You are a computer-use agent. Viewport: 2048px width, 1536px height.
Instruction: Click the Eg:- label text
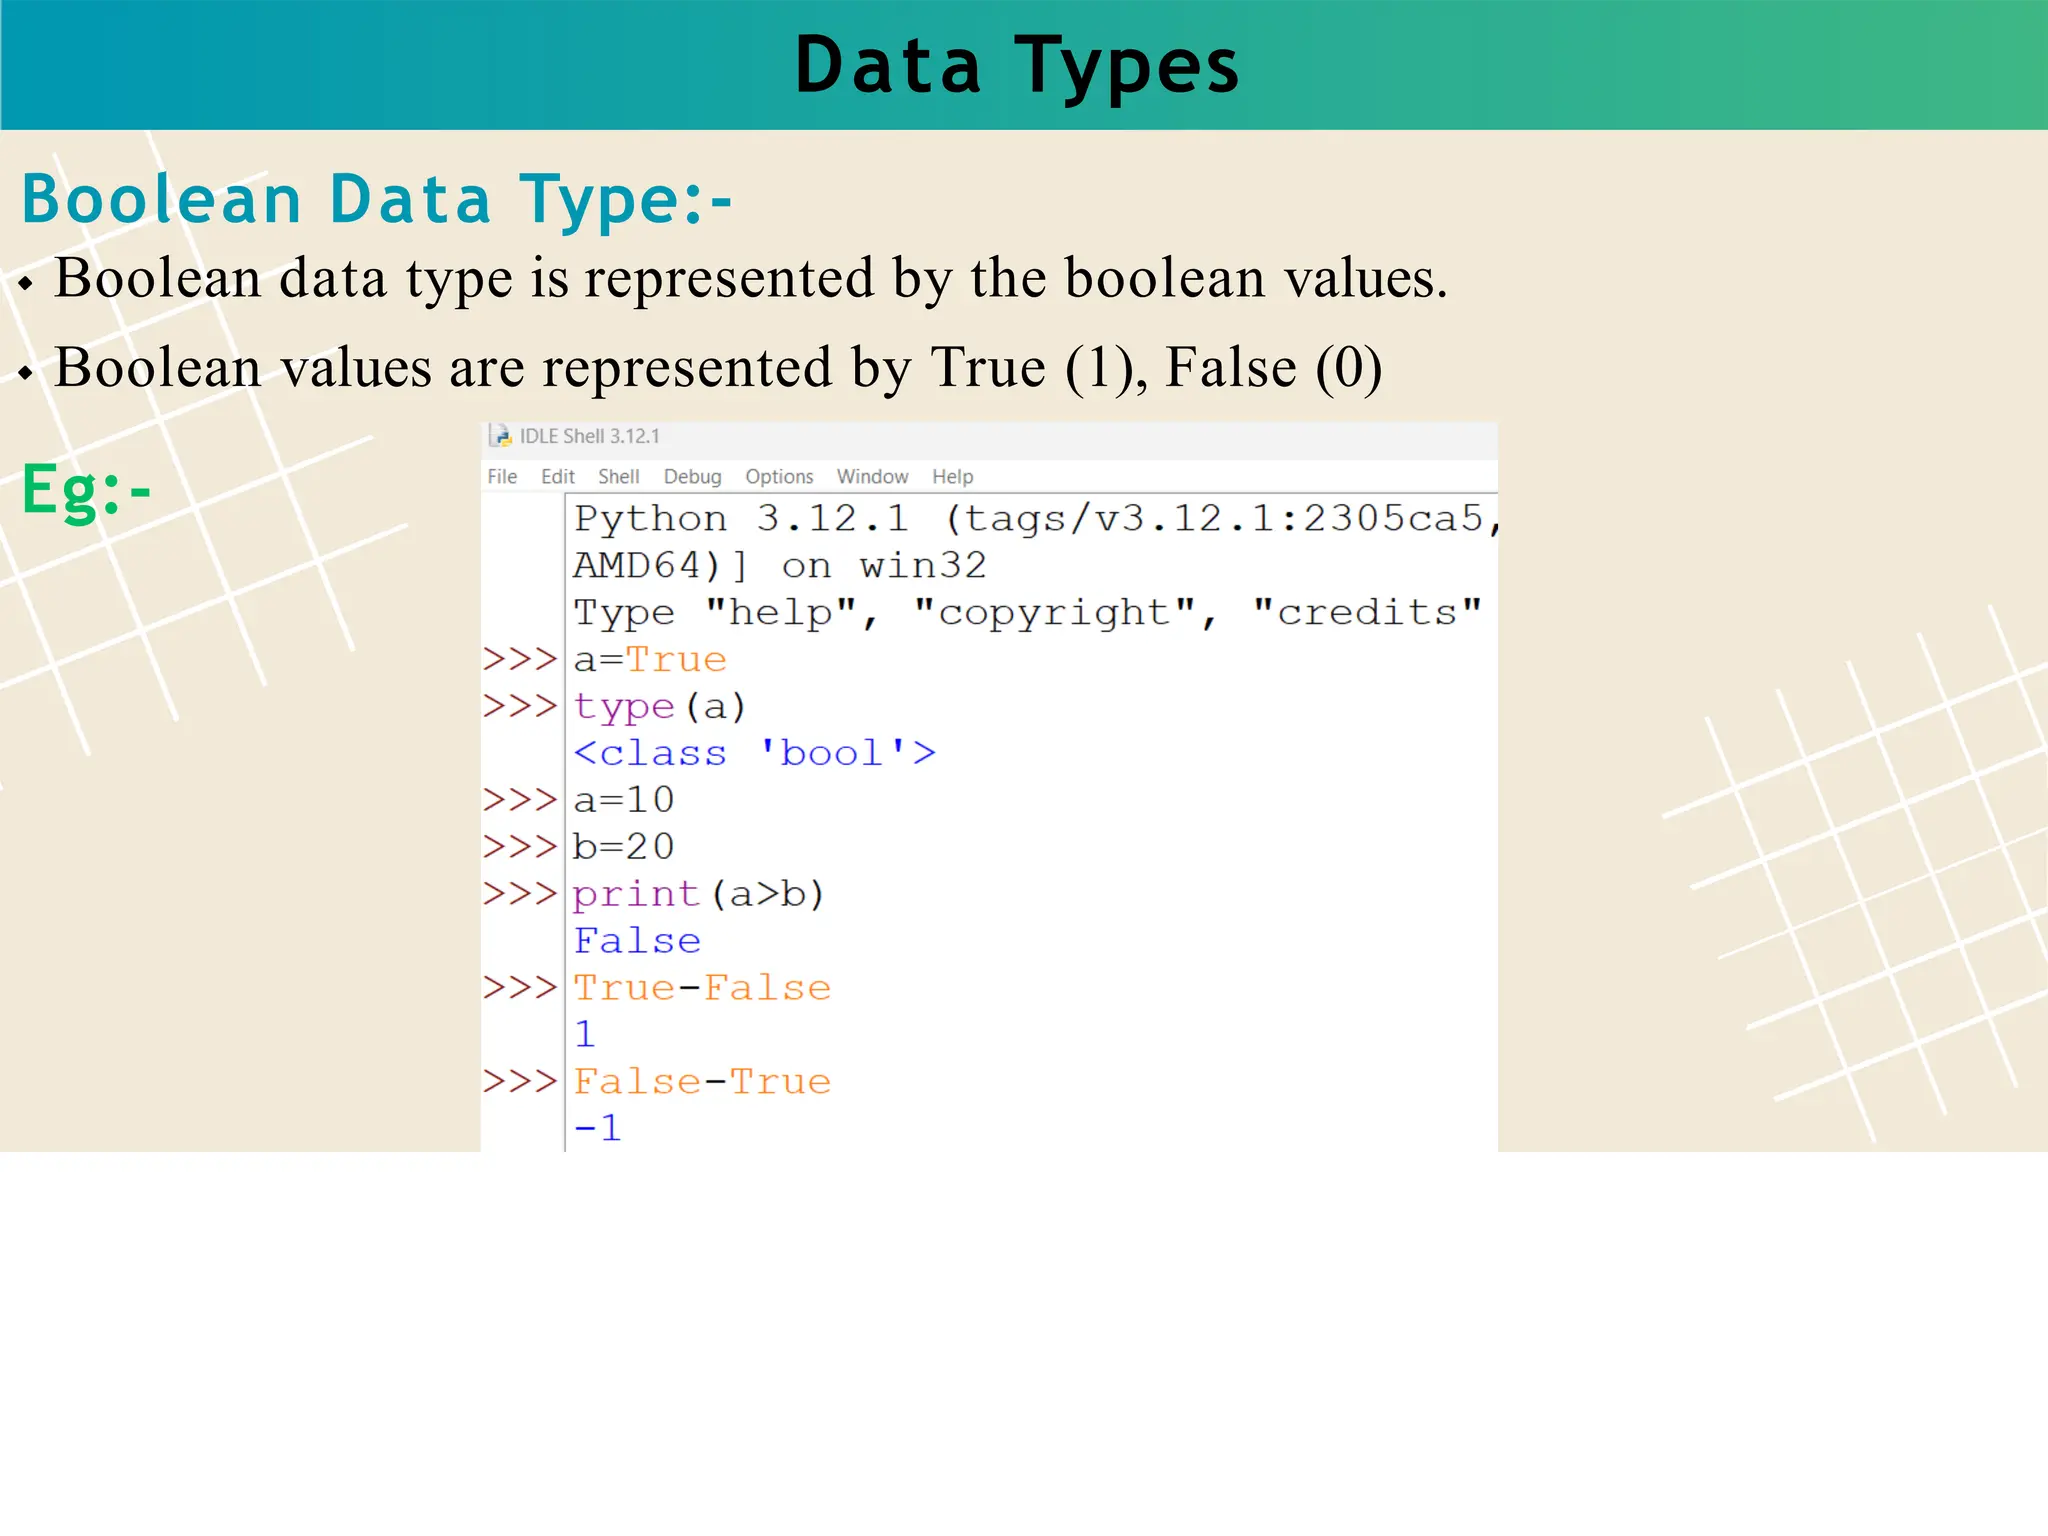point(87,490)
